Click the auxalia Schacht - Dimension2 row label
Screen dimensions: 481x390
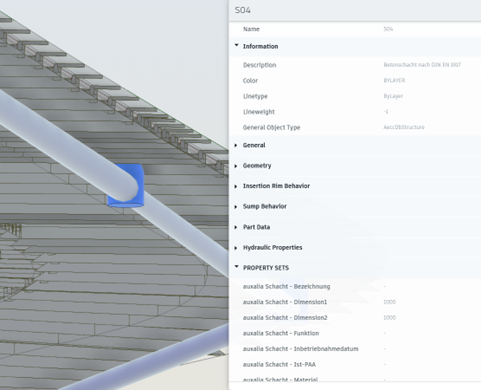[285, 318]
